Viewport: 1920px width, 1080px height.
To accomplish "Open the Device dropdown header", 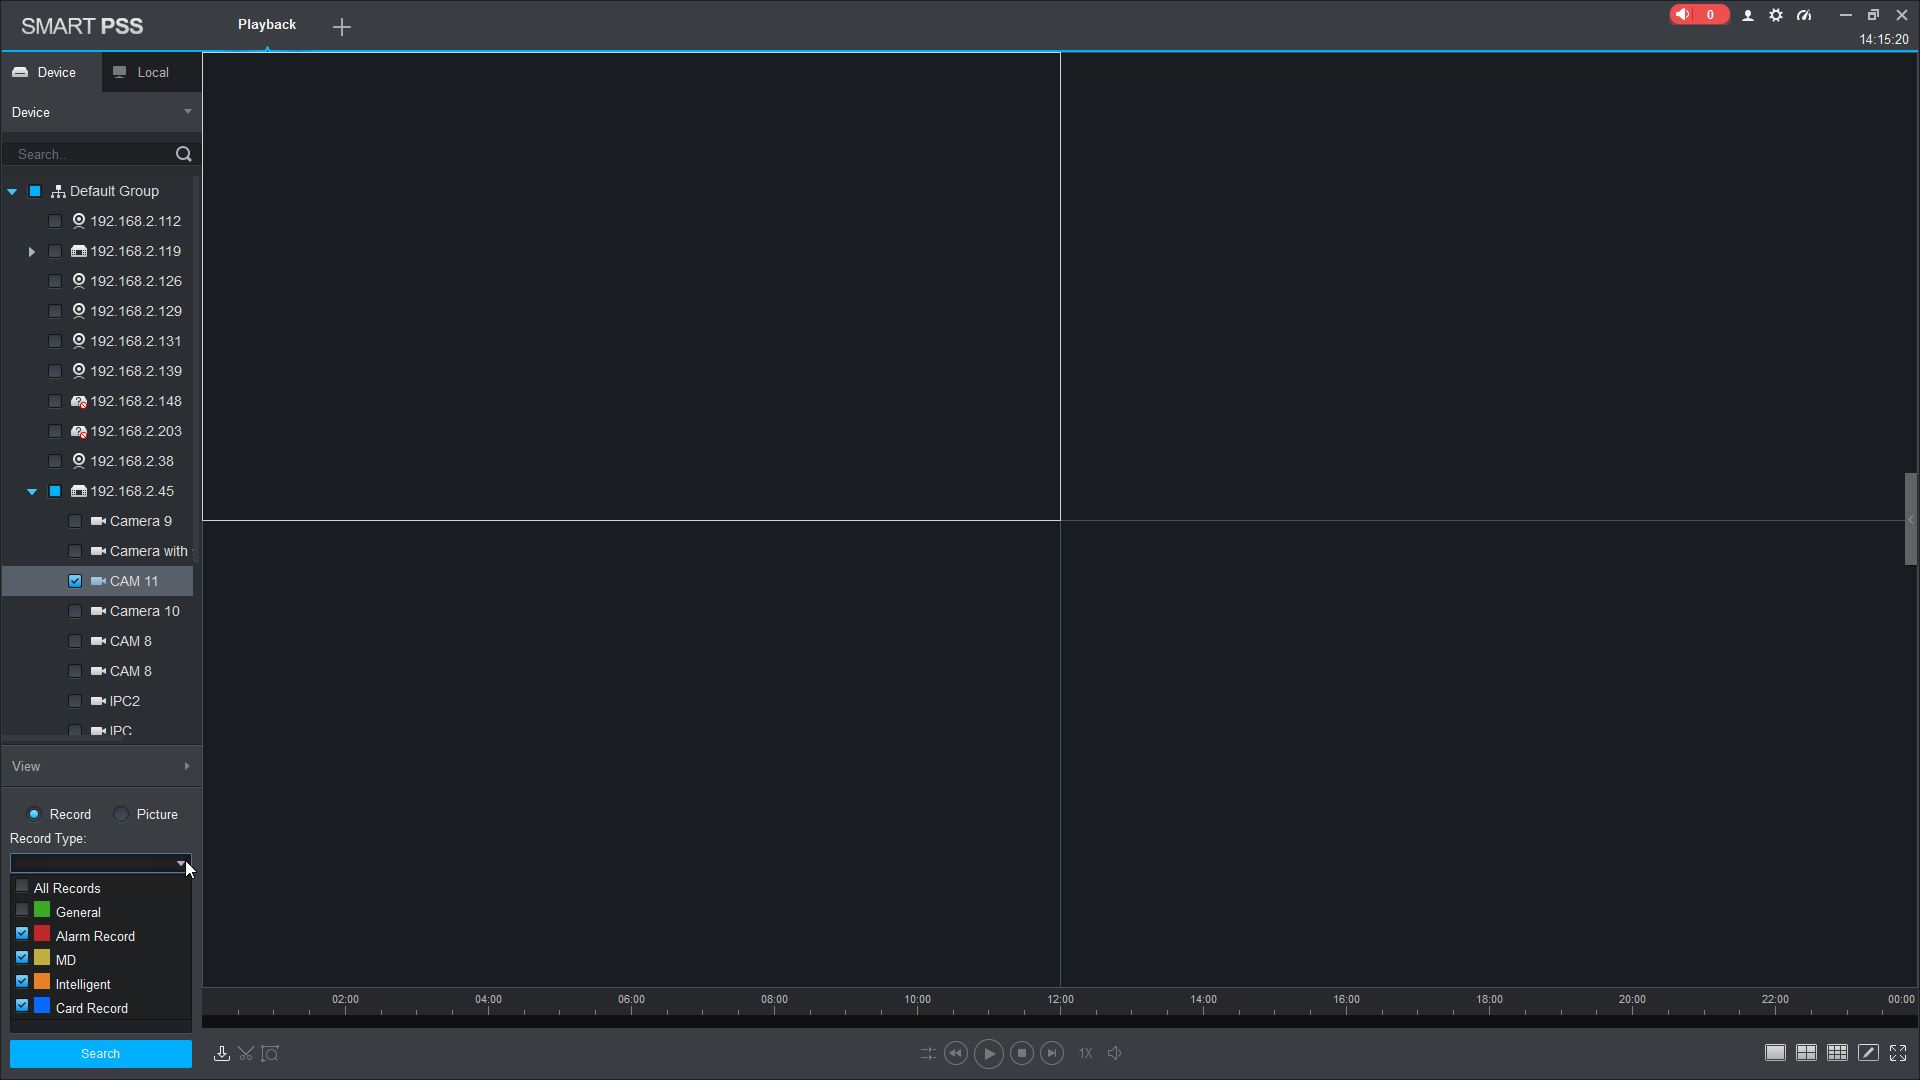I will [100, 112].
